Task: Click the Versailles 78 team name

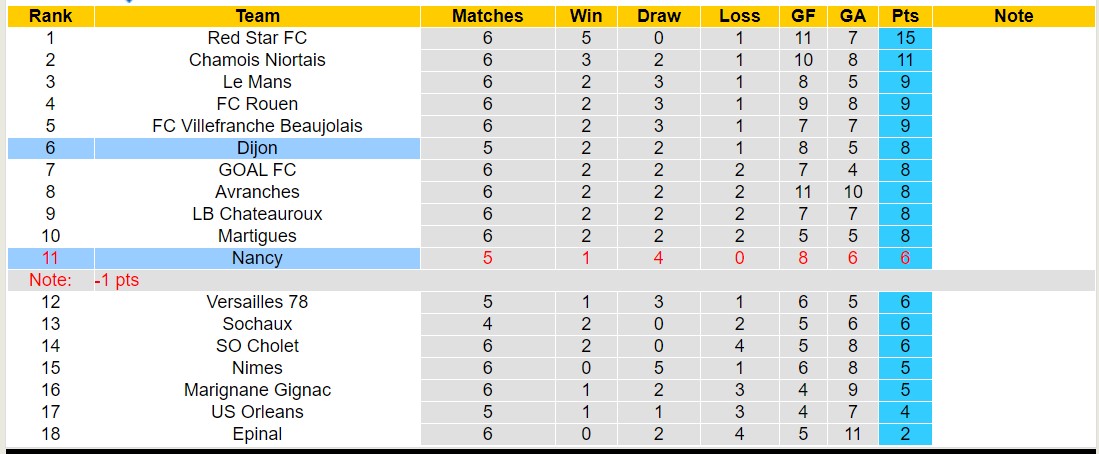Action: pyautogui.click(x=257, y=302)
